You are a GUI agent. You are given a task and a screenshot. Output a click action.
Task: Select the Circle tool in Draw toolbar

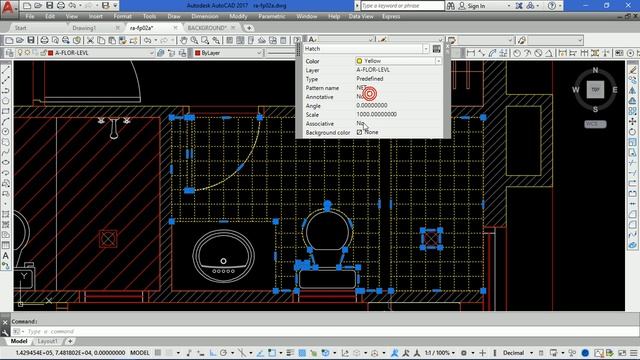6,131
